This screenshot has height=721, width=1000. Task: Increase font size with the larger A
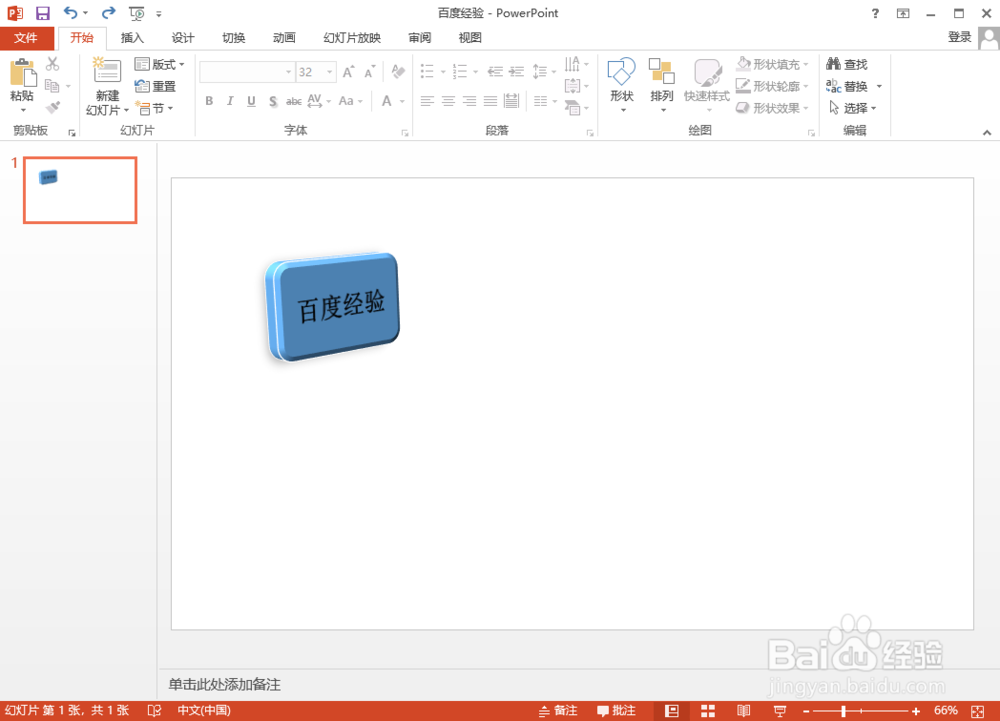(x=348, y=72)
